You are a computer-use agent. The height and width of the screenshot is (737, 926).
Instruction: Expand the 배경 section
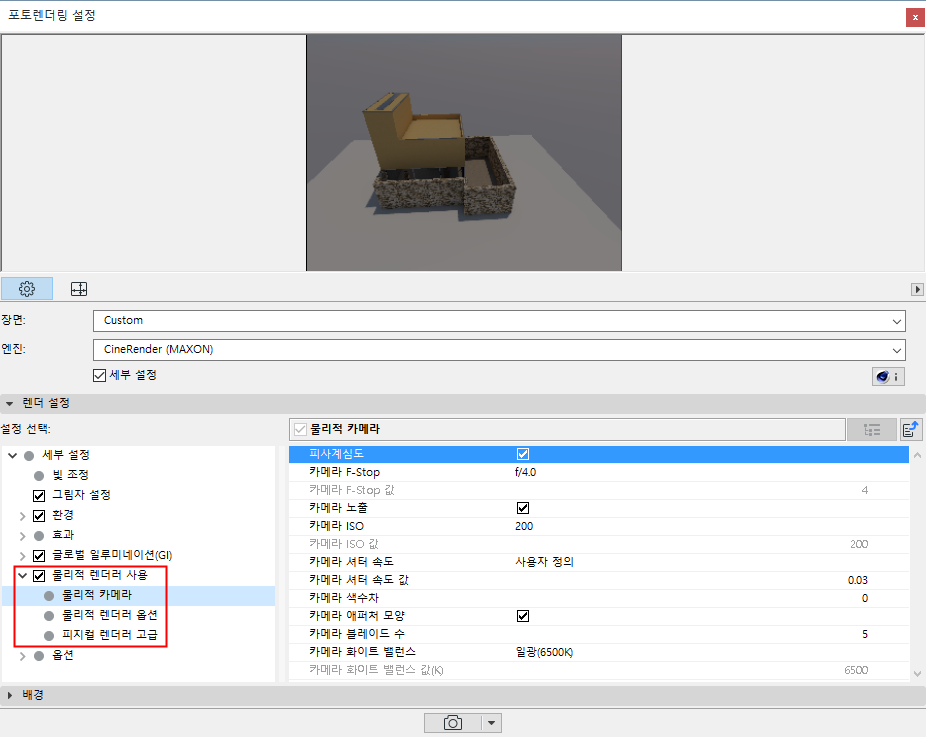click(x=9, y=695)
